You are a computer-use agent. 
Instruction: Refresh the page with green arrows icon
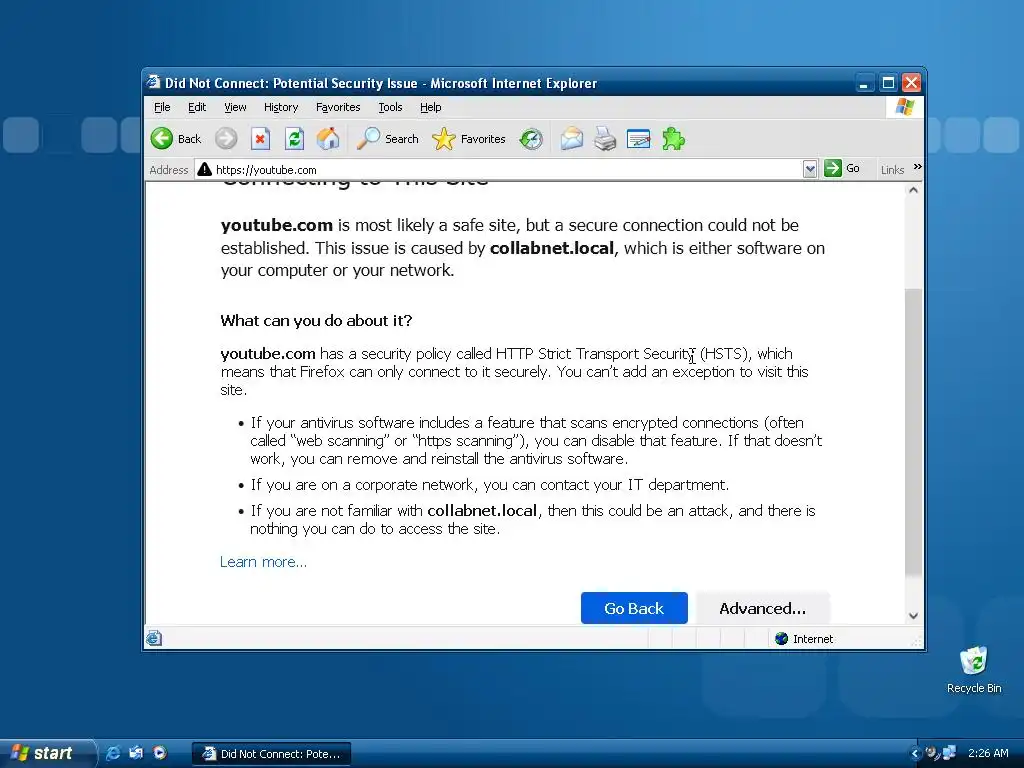(x=295, y=138)
